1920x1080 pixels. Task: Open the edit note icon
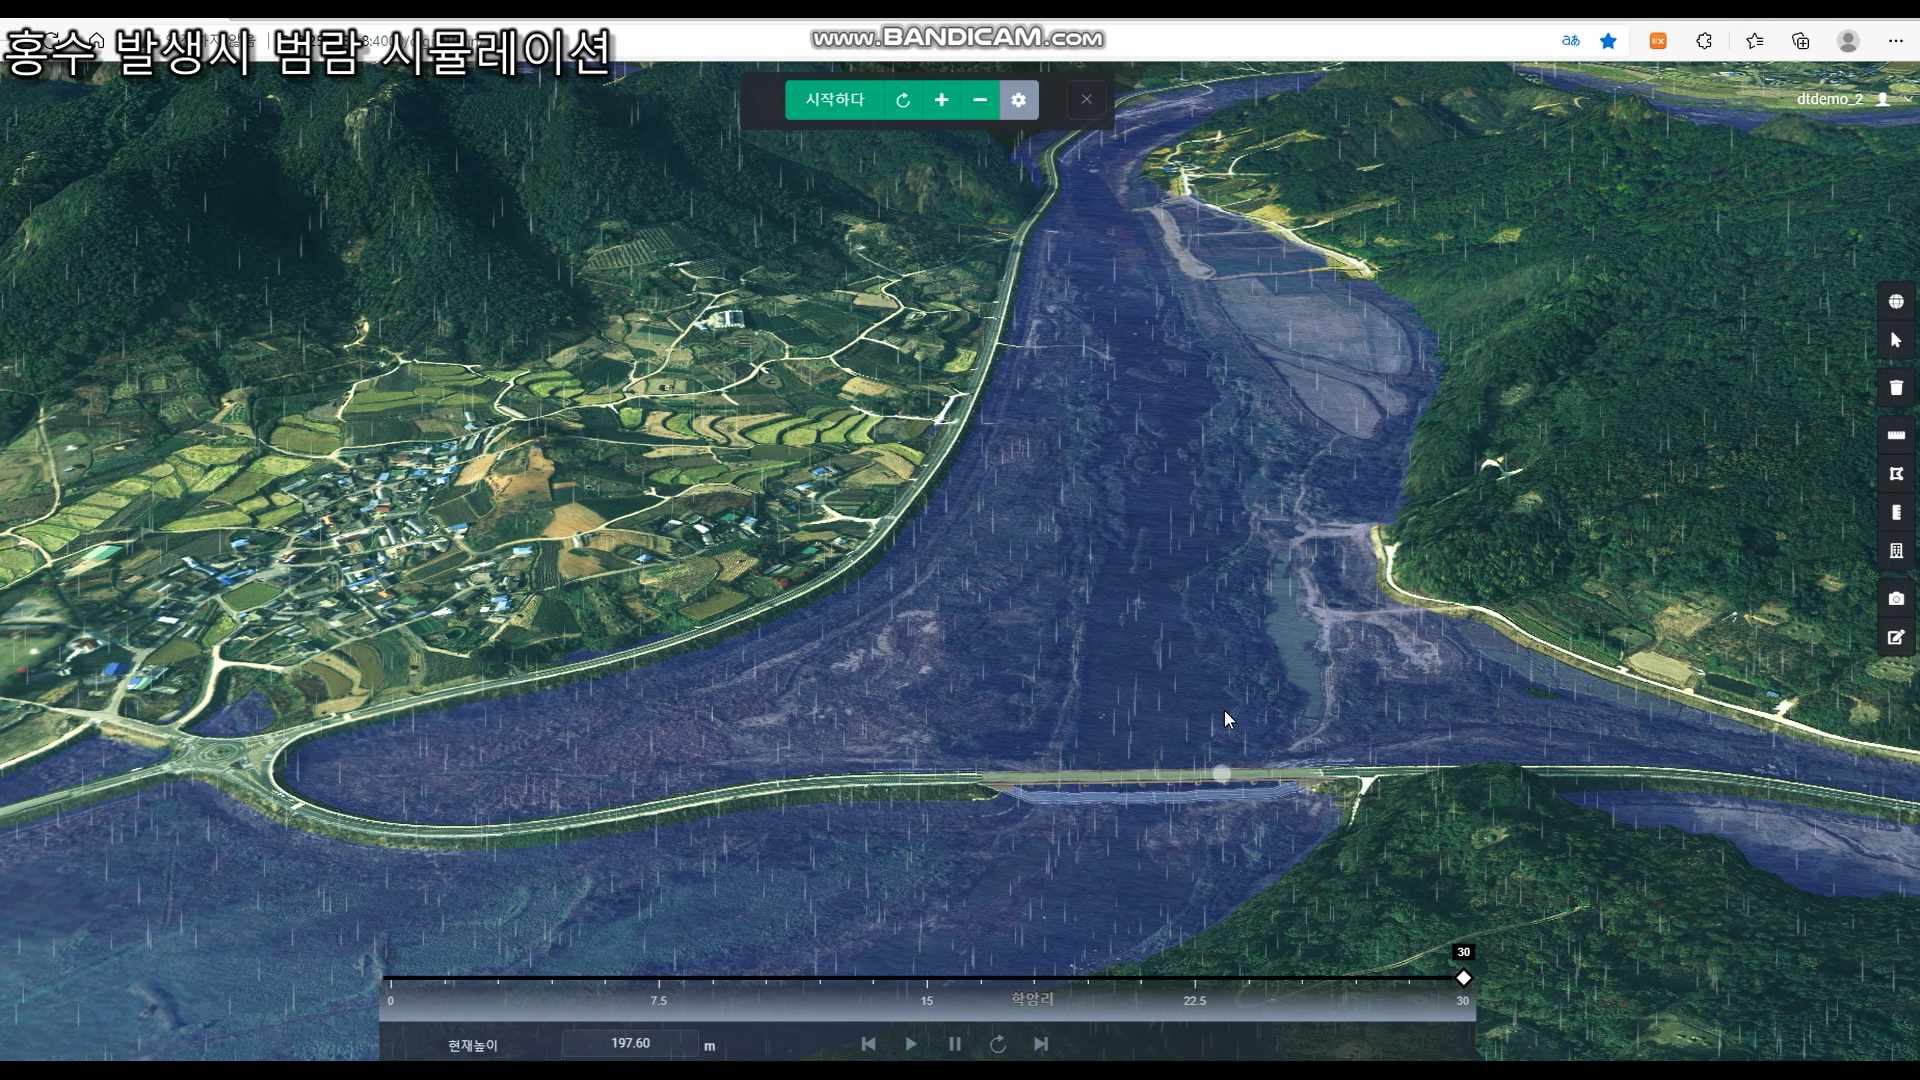pos(1896,637)
